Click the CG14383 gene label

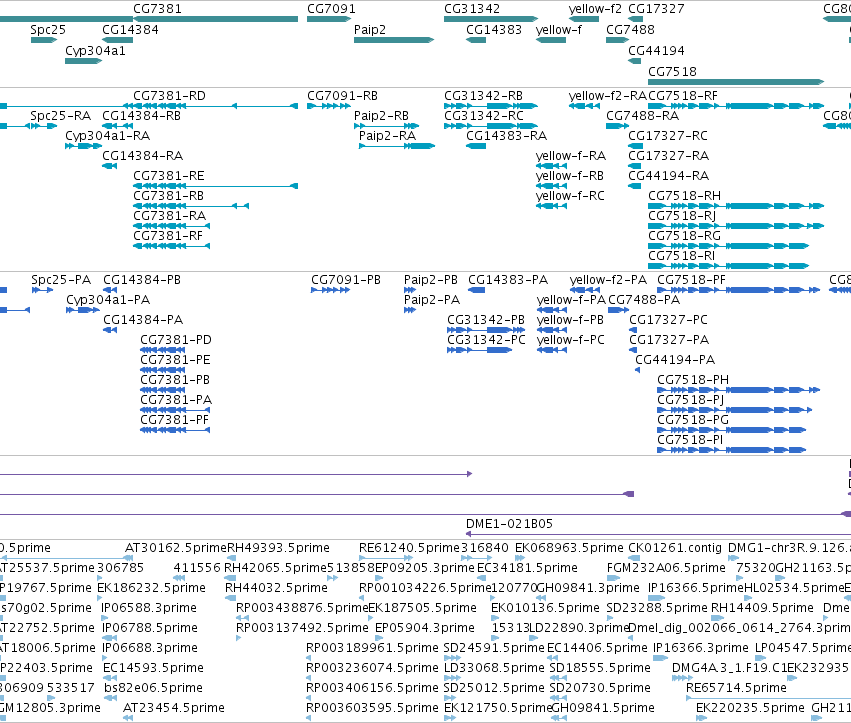pos(494,29)
